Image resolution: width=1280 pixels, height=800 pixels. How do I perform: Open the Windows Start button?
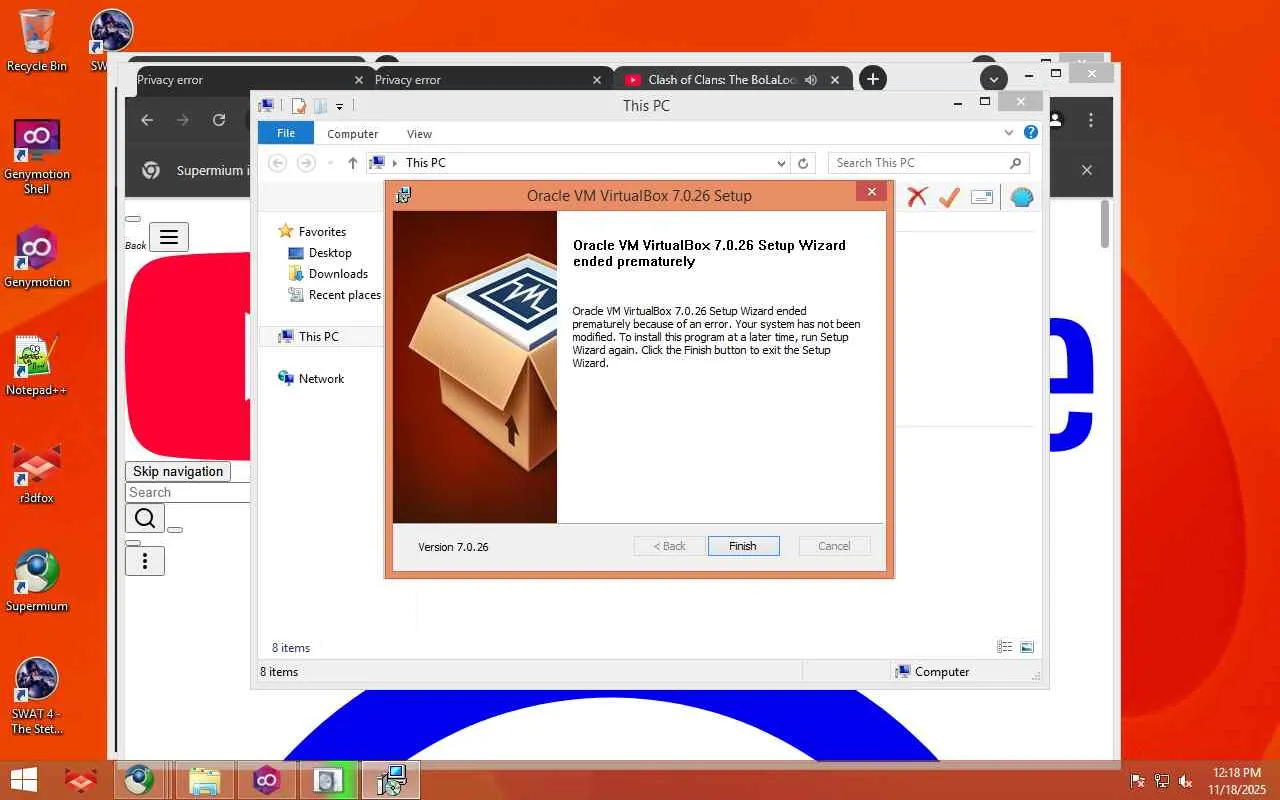tap(23, 780)
